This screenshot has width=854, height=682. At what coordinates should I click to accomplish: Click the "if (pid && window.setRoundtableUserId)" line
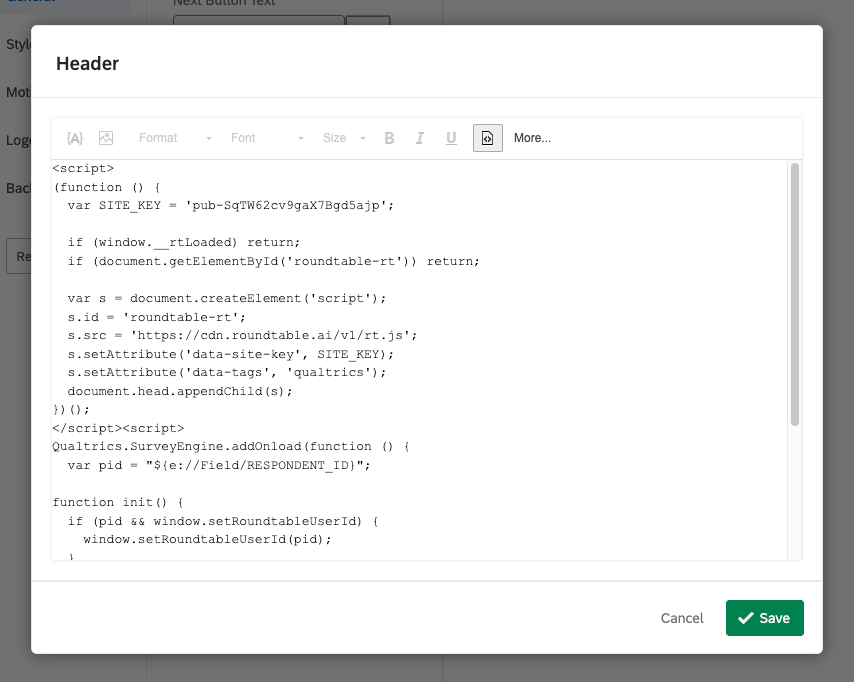[x=223, y=521]
